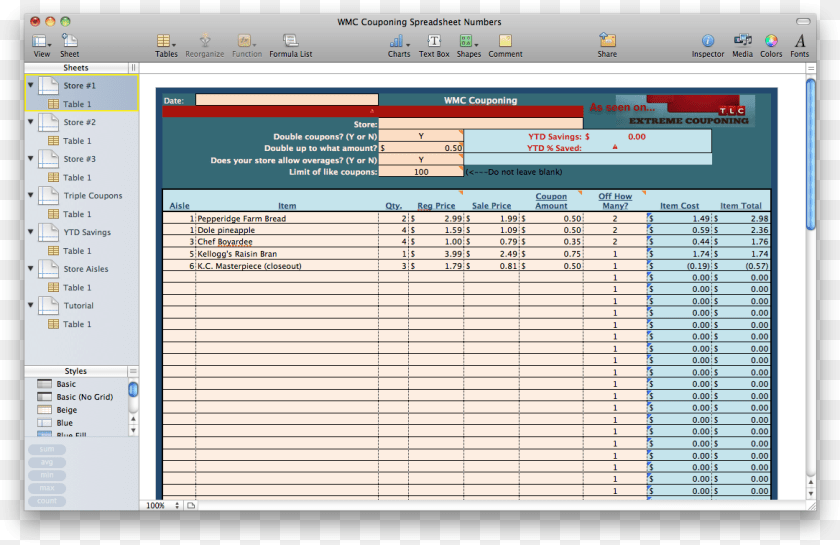Open the Inspector panel
840x545 pixels.
pos(708,45)
